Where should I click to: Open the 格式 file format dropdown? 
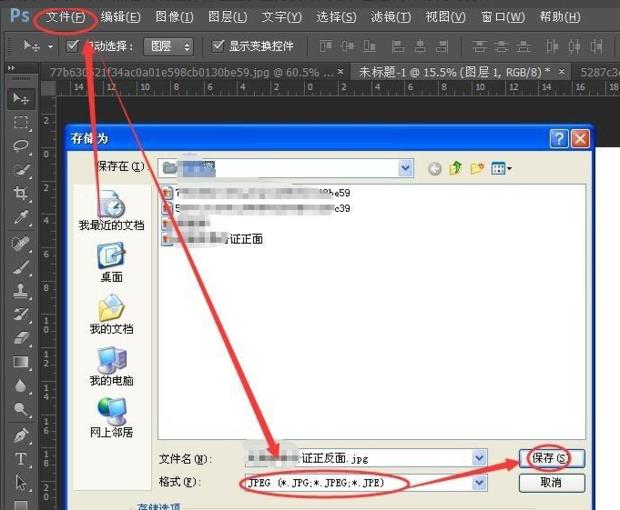coord(479,483)
